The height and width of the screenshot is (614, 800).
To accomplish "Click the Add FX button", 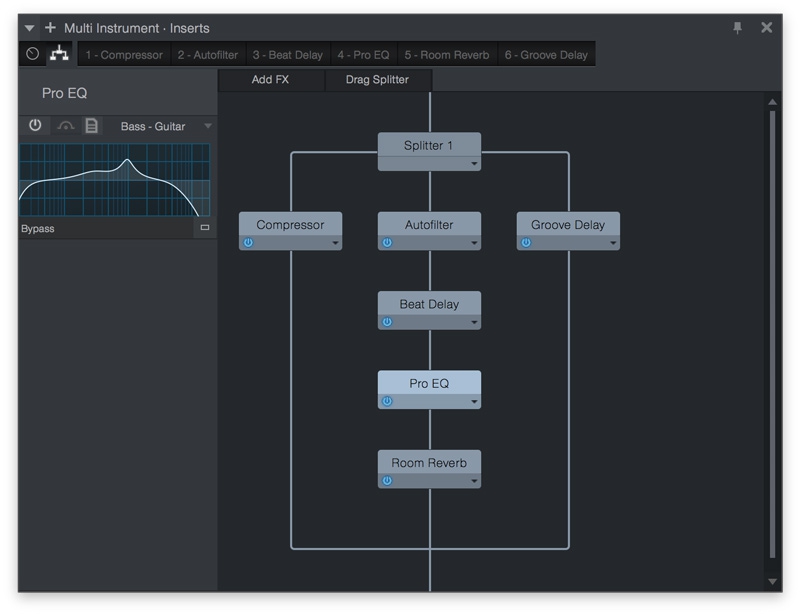I will [x=270, y=80].
